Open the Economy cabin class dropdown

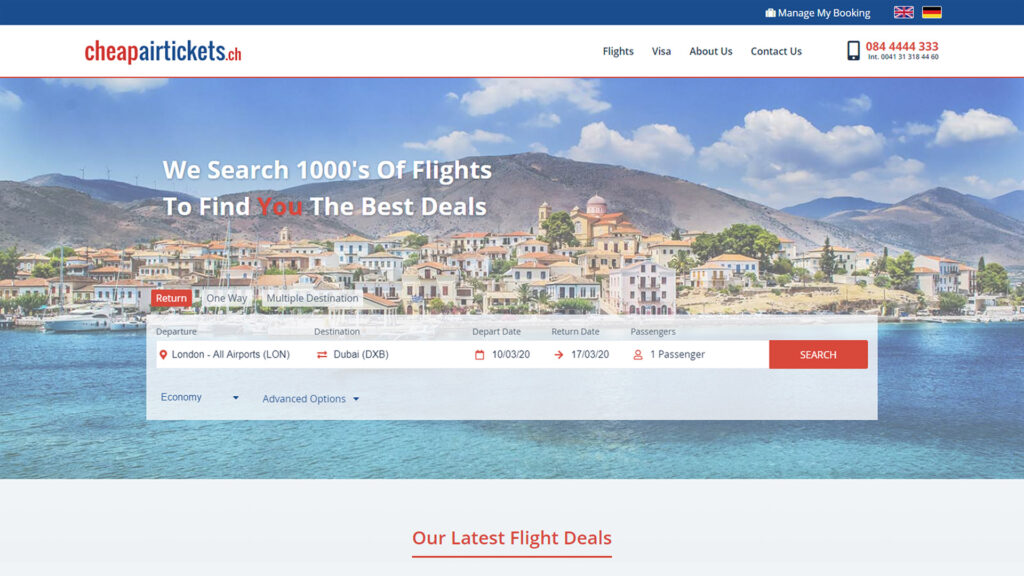click(200, 397)
